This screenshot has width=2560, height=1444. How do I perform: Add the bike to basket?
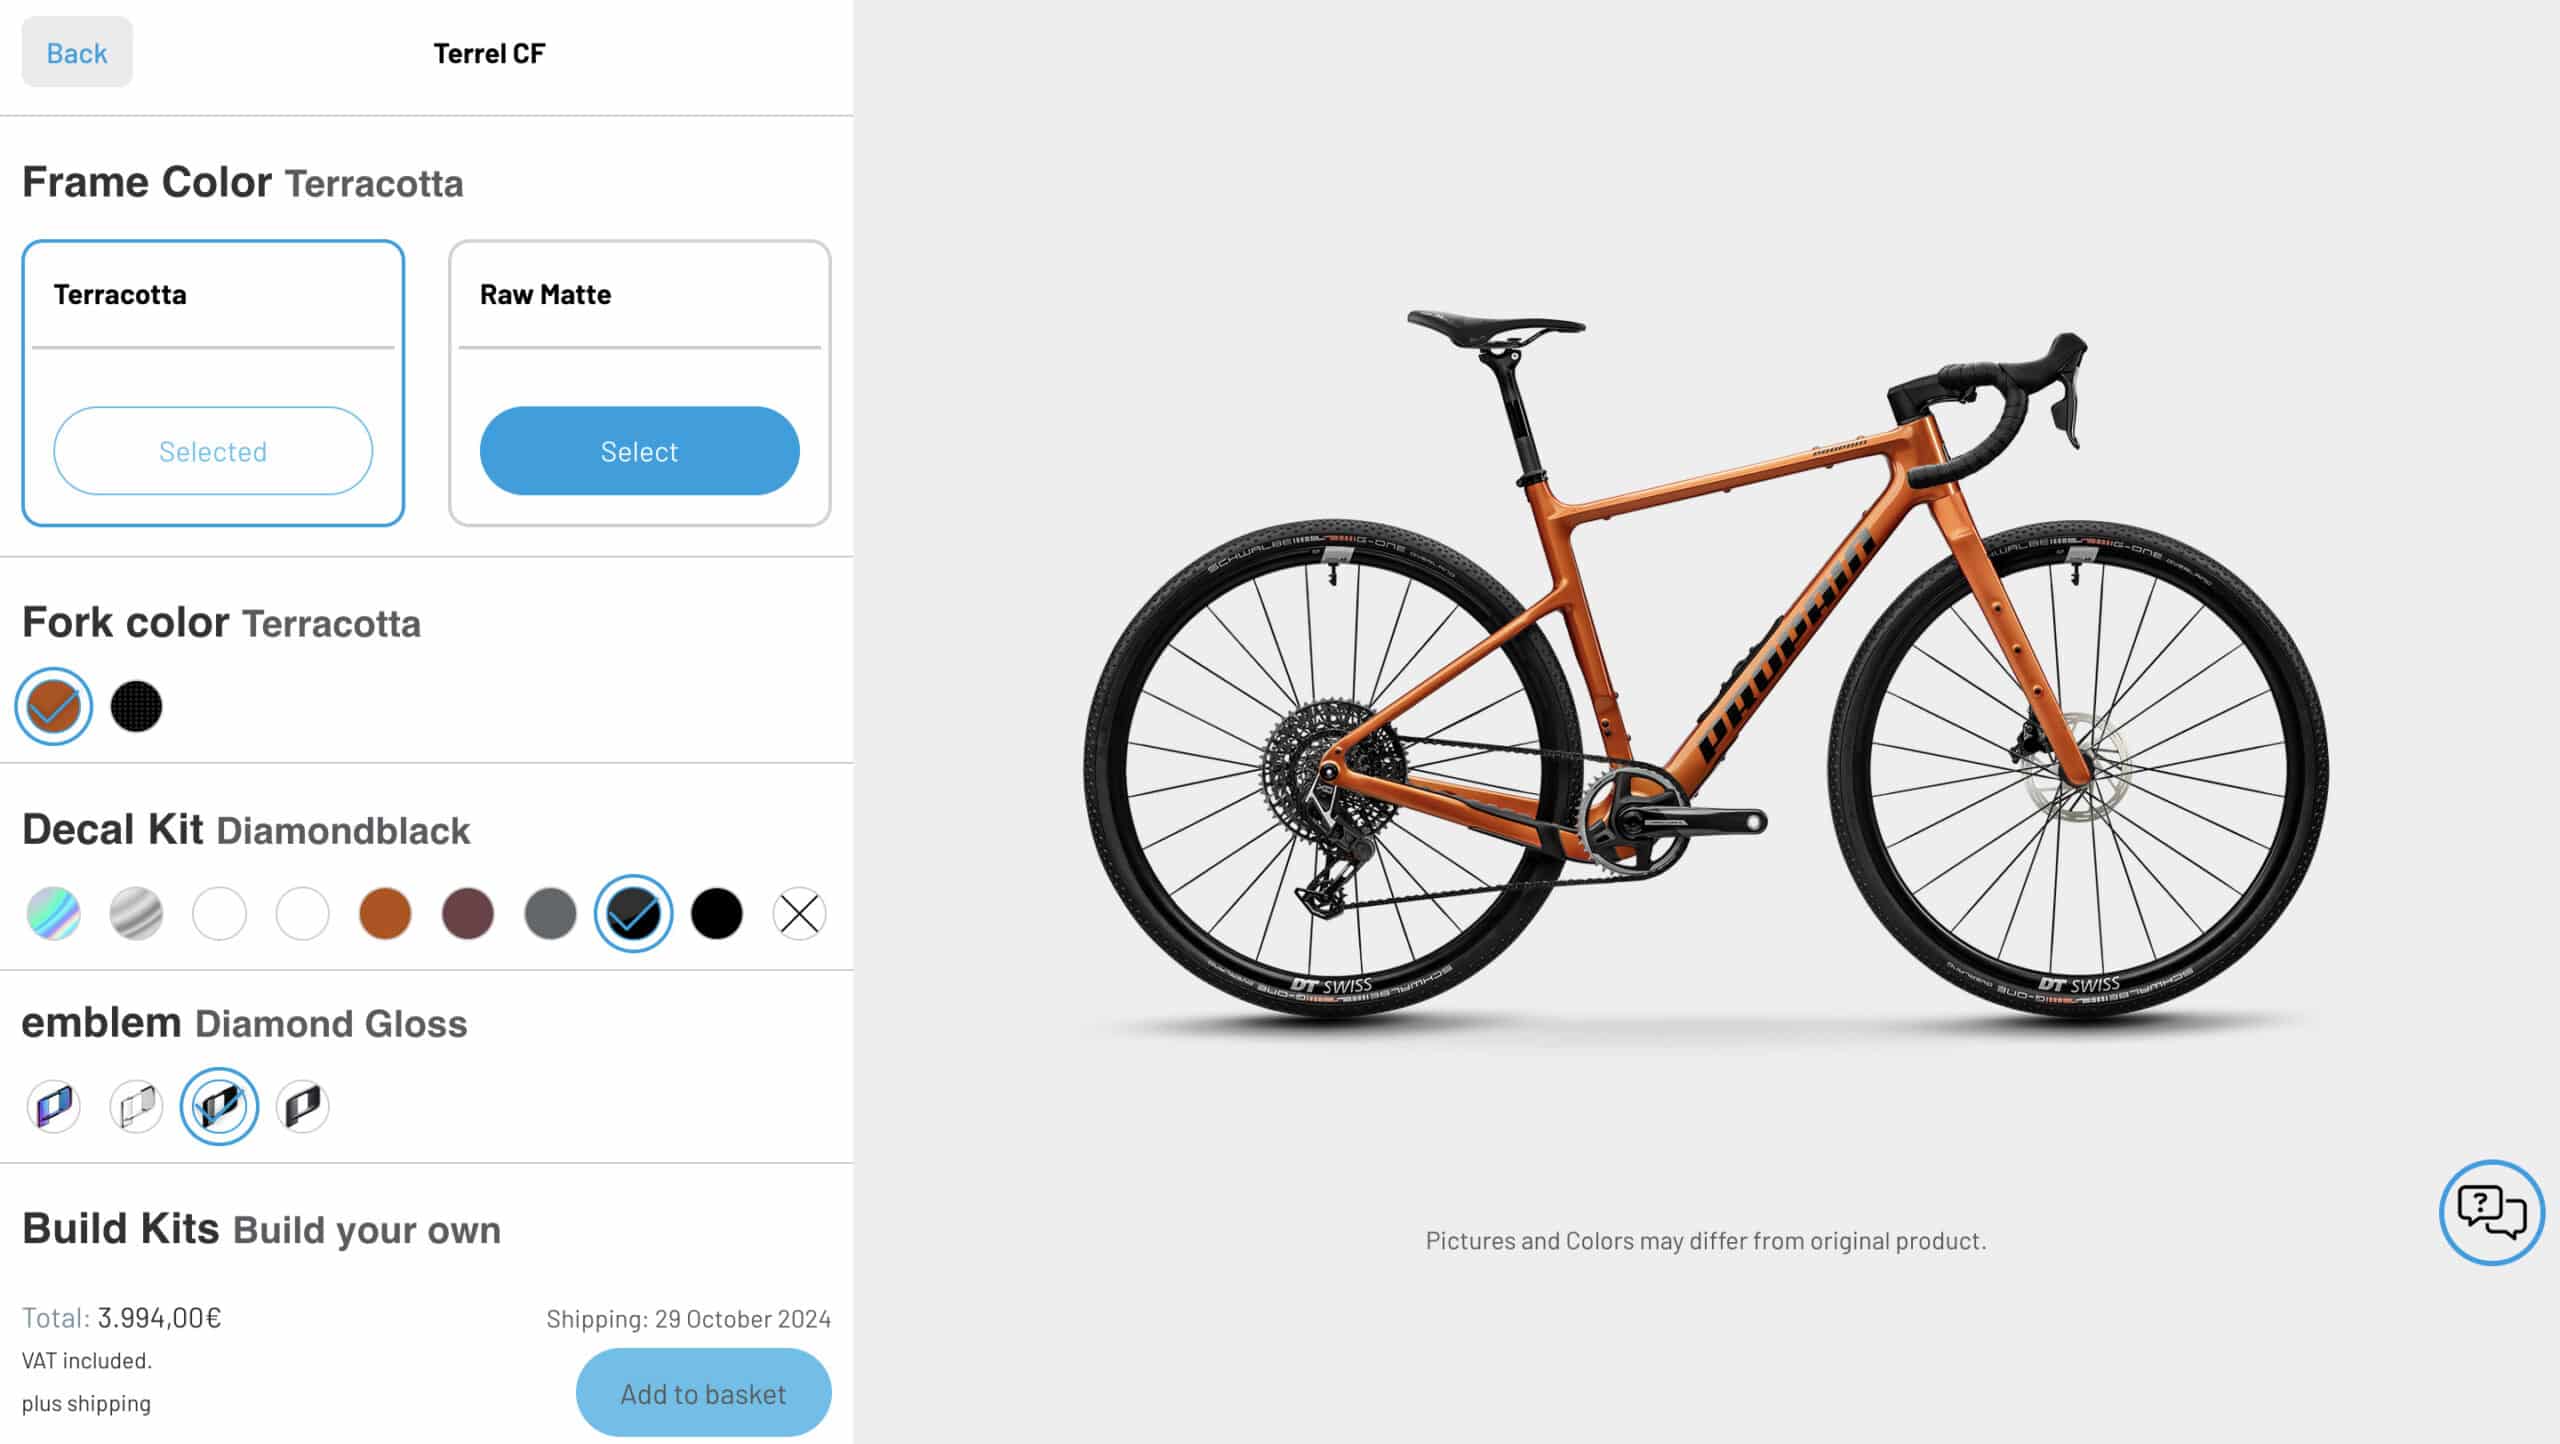coord(704,1393)
